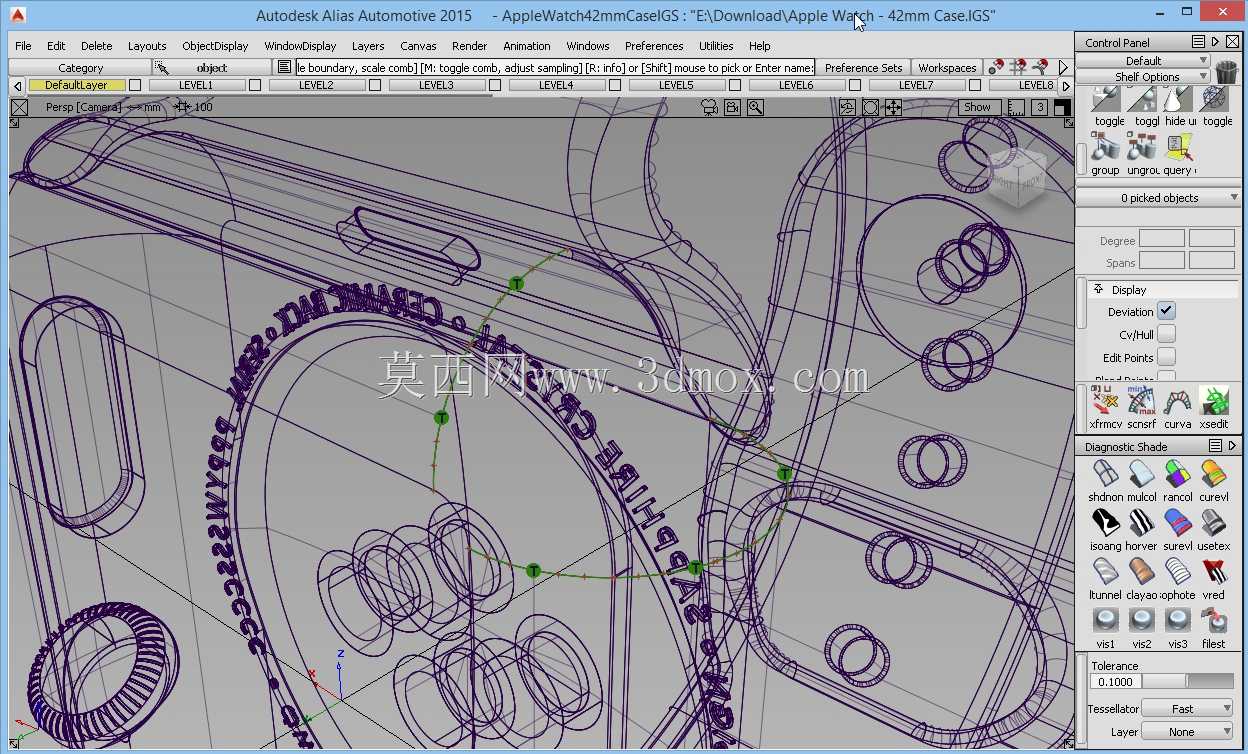The width and height of the screenshot is (1248, 754).
Task: Use the query edit shelf tool
Action: coord(1178,148)
